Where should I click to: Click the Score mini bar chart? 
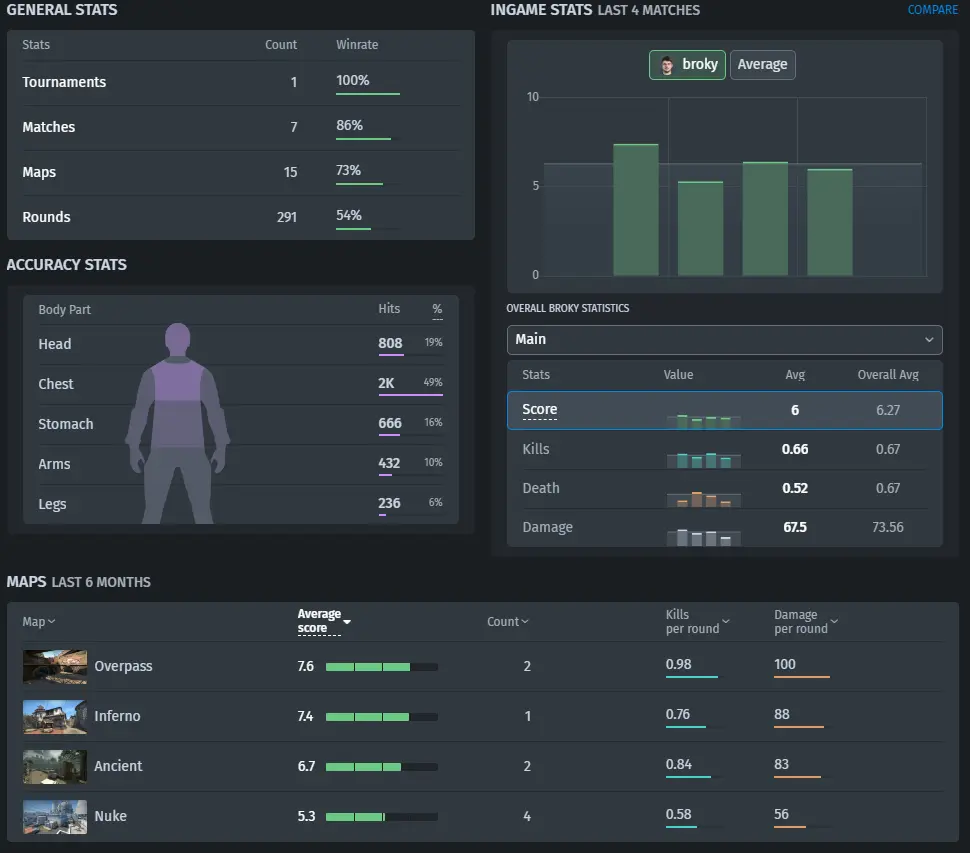704,421
